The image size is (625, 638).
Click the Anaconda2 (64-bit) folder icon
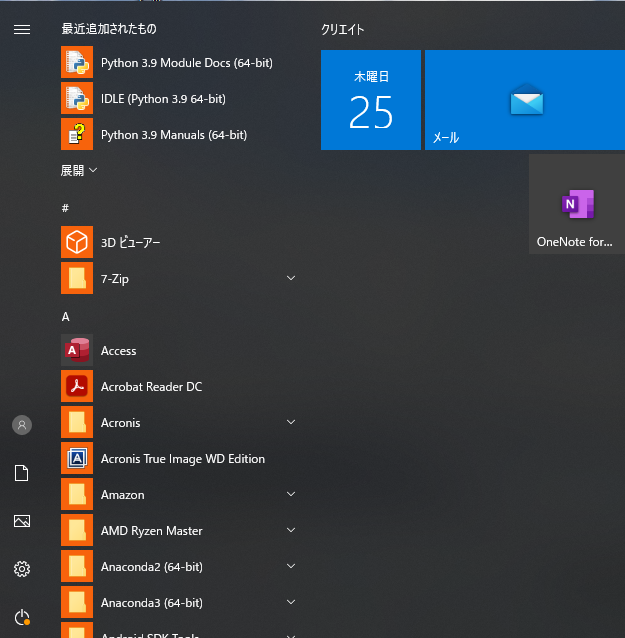77,566
